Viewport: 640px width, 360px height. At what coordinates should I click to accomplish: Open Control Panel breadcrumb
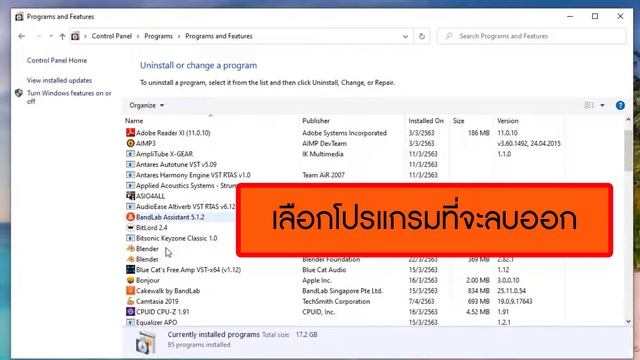click(111, 36)
